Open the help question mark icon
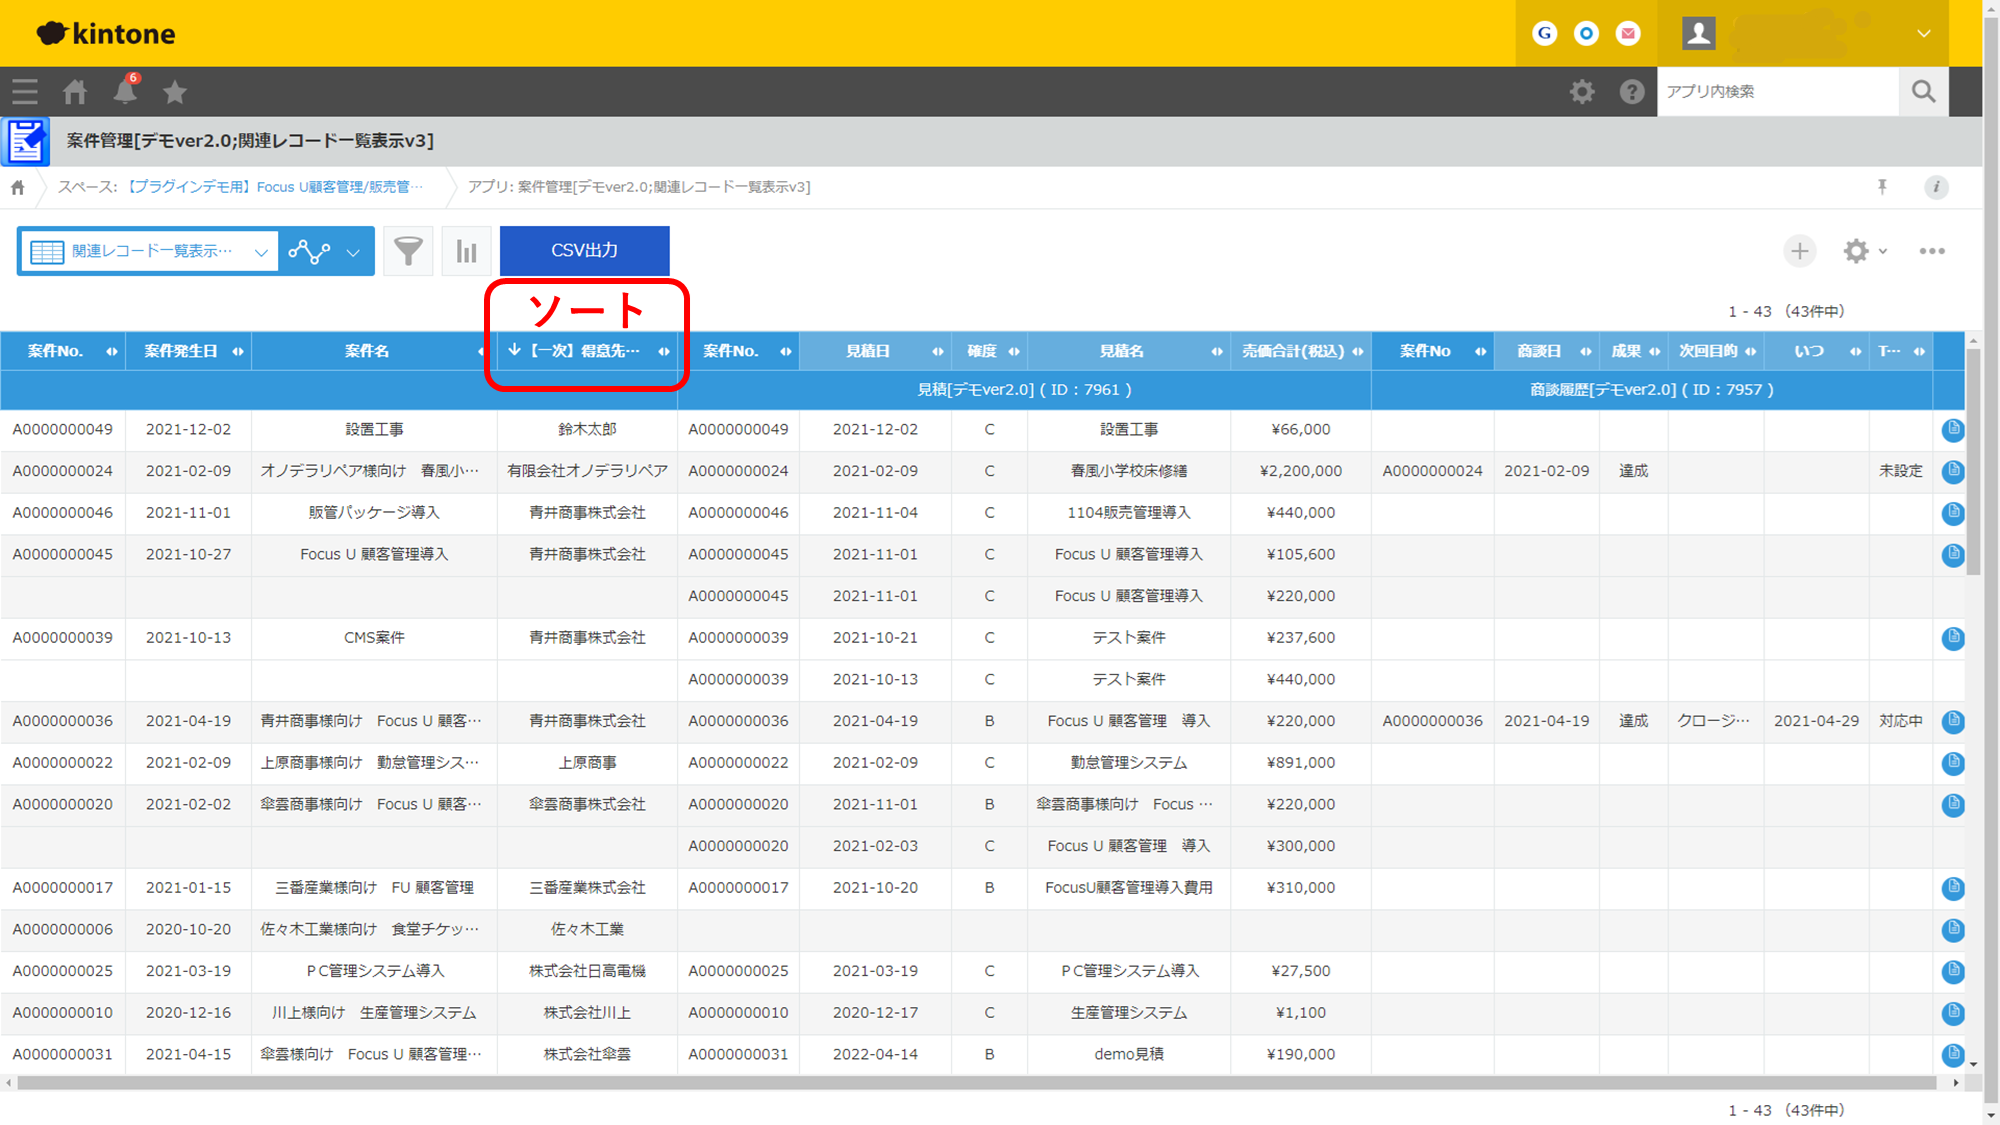This screenshot has height=1125, width=2000. [1632, 92]
